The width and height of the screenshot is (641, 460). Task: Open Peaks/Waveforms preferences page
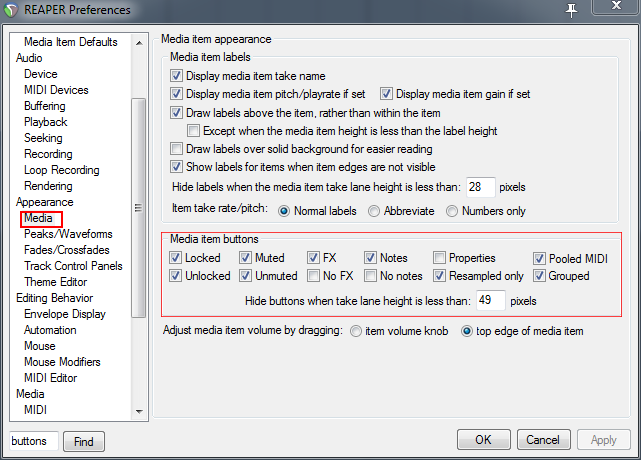(x=68, y=234)
